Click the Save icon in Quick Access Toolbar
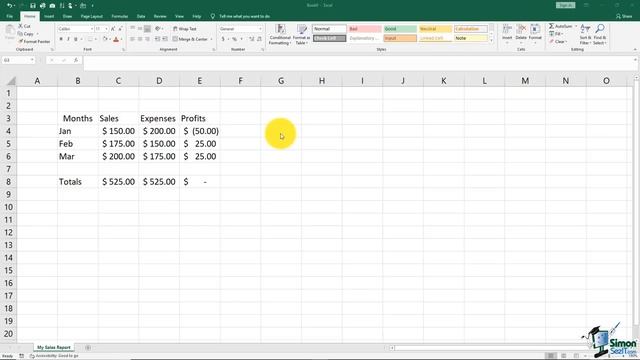Viewport: 640px width, 360px height. pyautogui.click(x=33, y=6)
